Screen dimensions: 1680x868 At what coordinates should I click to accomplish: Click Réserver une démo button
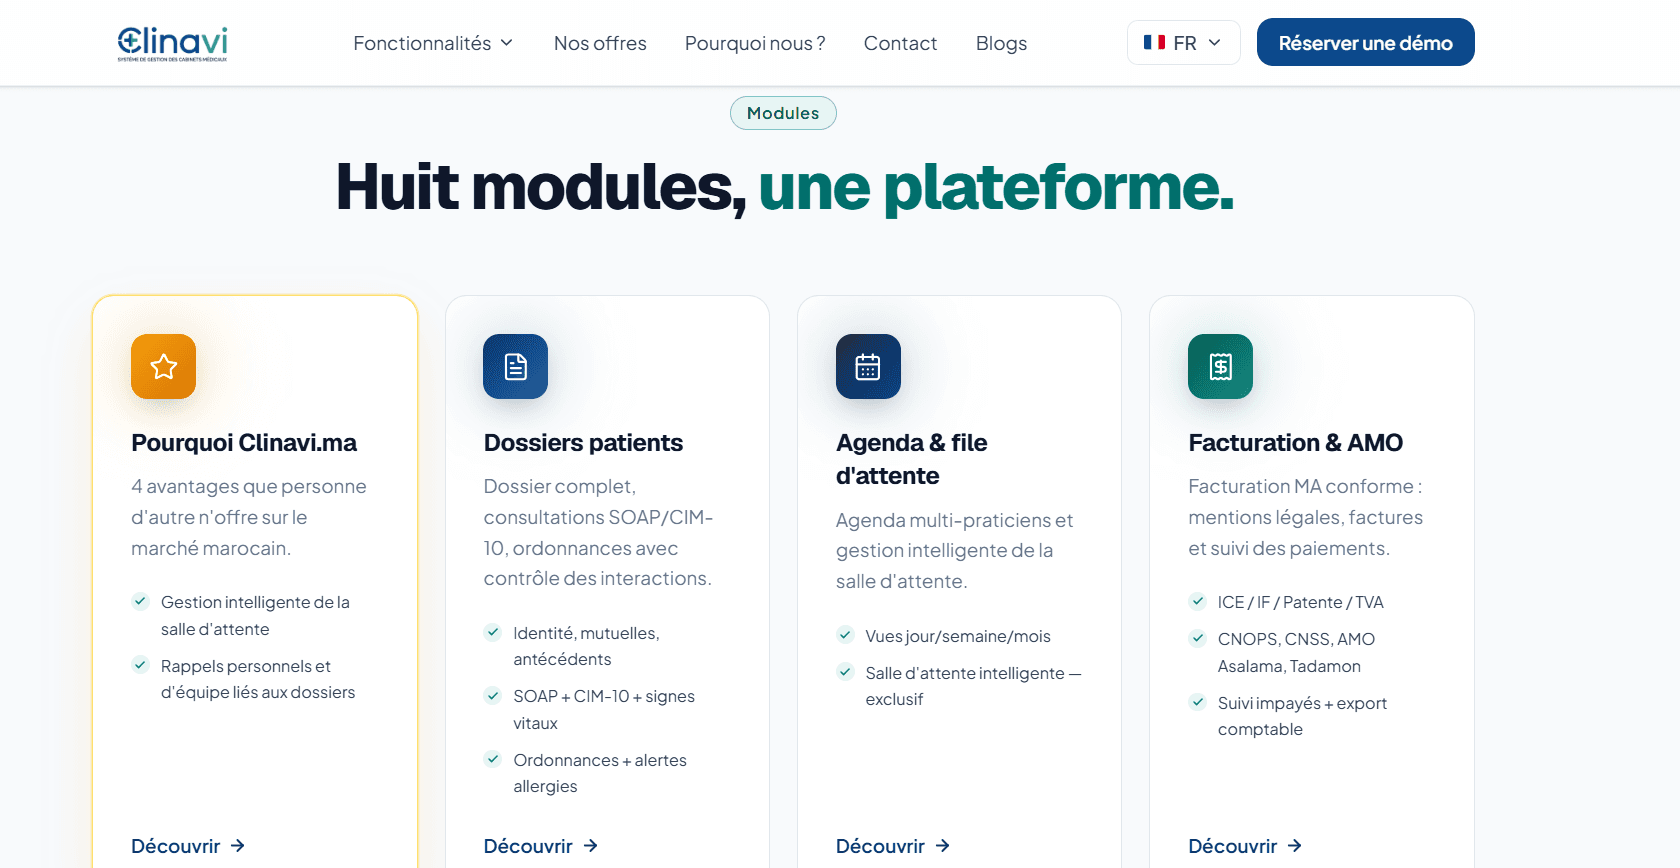[1365, 42]
